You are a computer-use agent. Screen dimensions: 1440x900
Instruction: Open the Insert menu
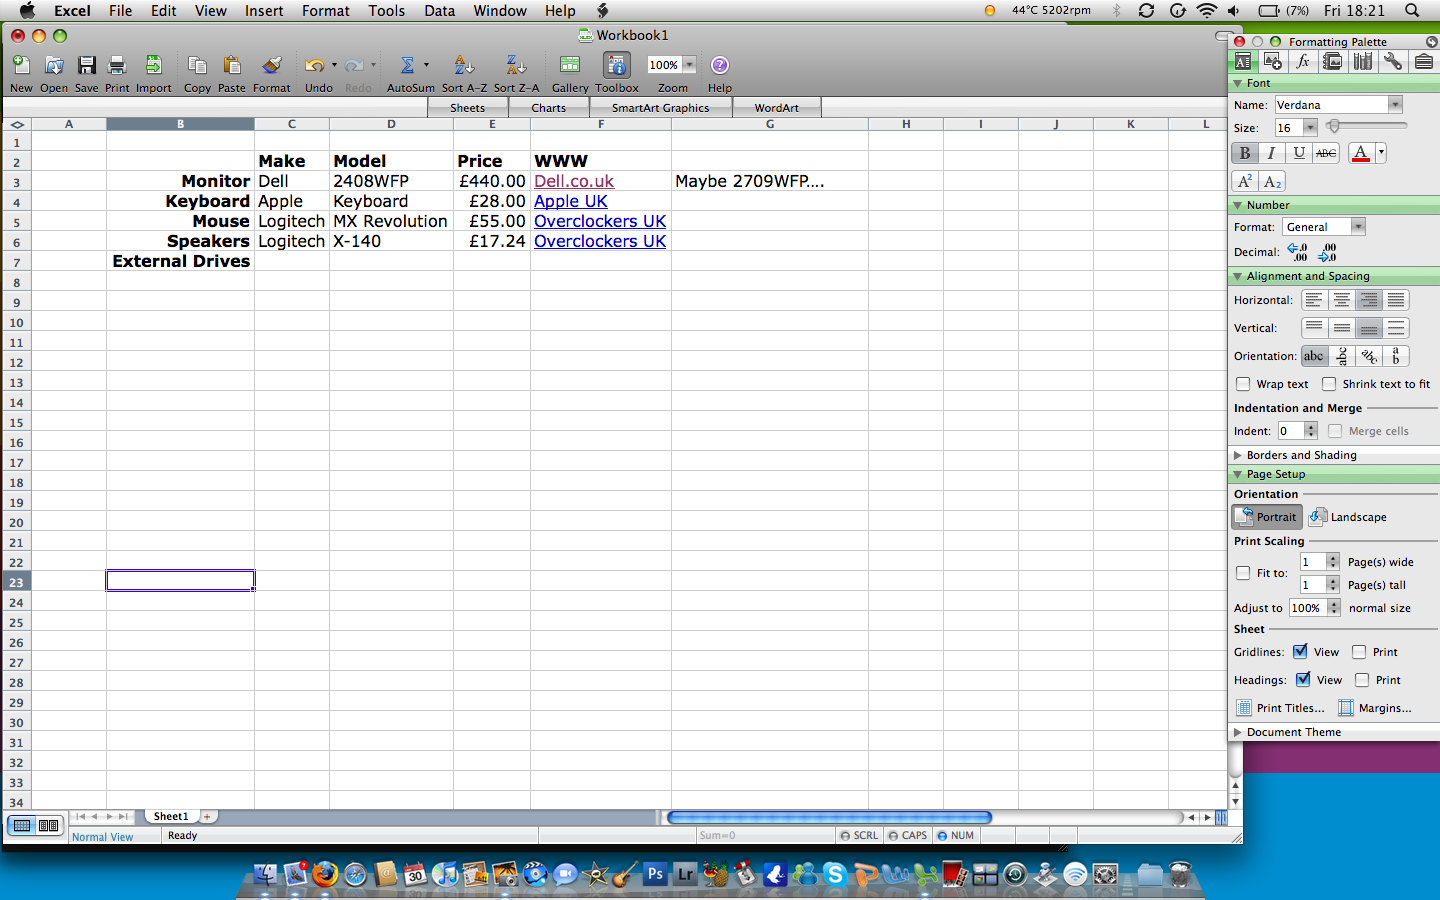264,11
